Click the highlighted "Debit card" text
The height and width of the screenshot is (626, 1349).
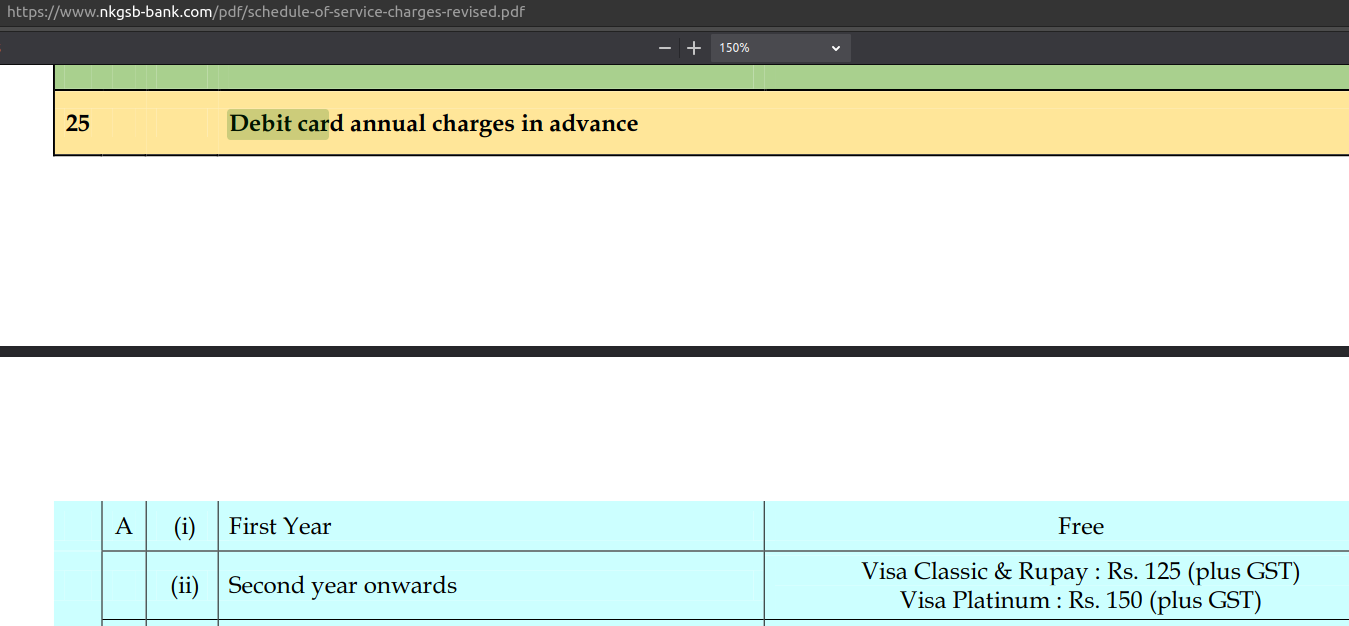tap(278, 124)
